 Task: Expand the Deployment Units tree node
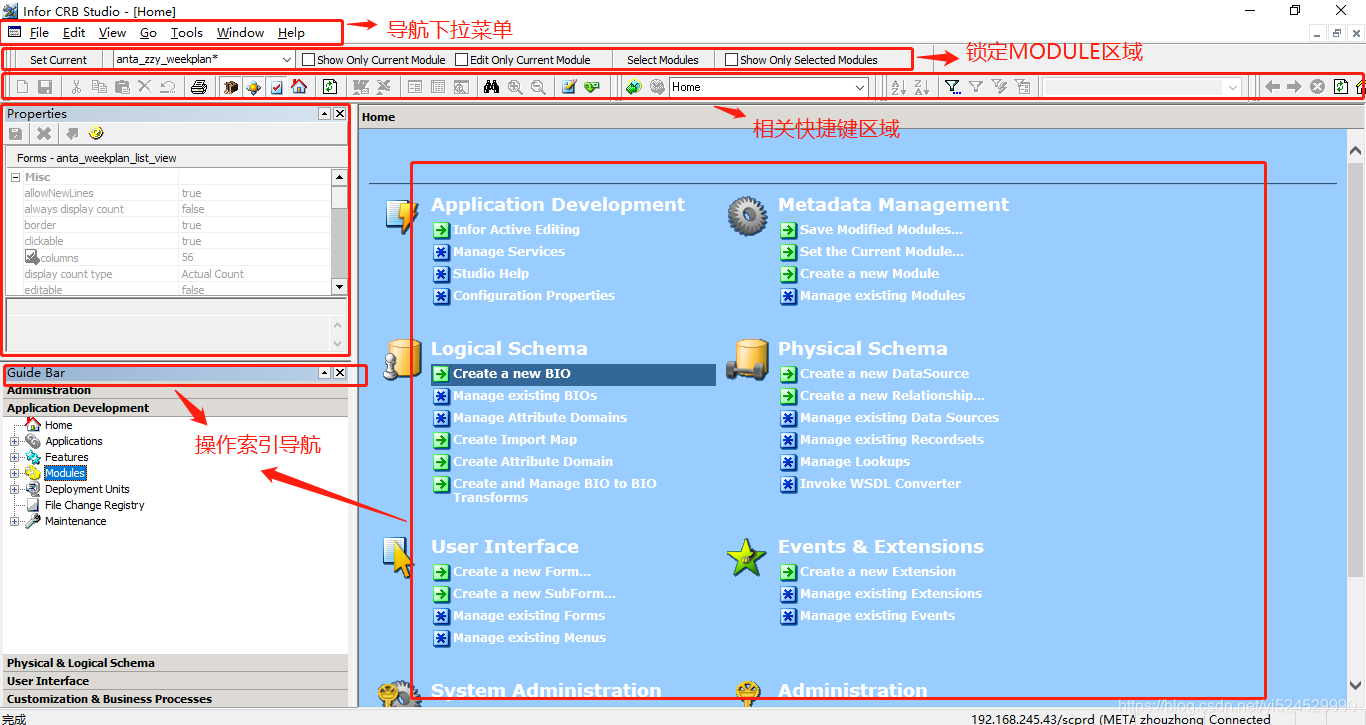click(x=15, y=489)
